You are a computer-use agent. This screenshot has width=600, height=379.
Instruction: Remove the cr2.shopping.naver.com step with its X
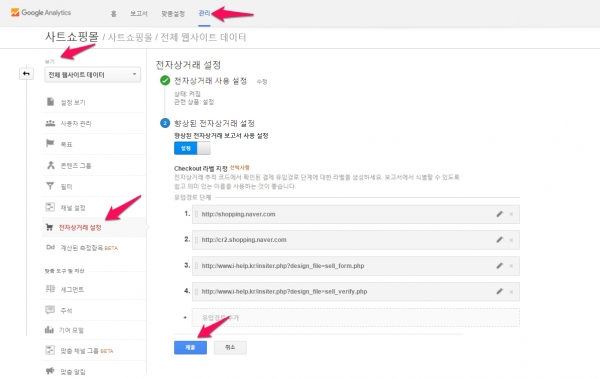(511, 240)
